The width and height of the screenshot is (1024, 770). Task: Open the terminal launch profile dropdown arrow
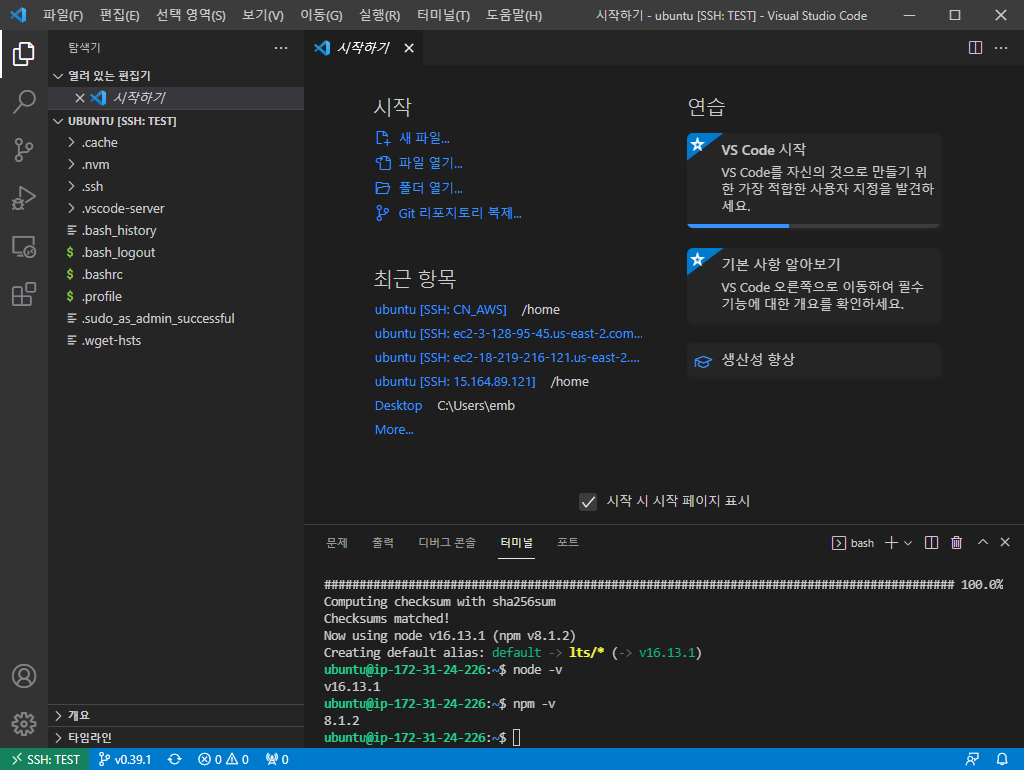(908, 543)
